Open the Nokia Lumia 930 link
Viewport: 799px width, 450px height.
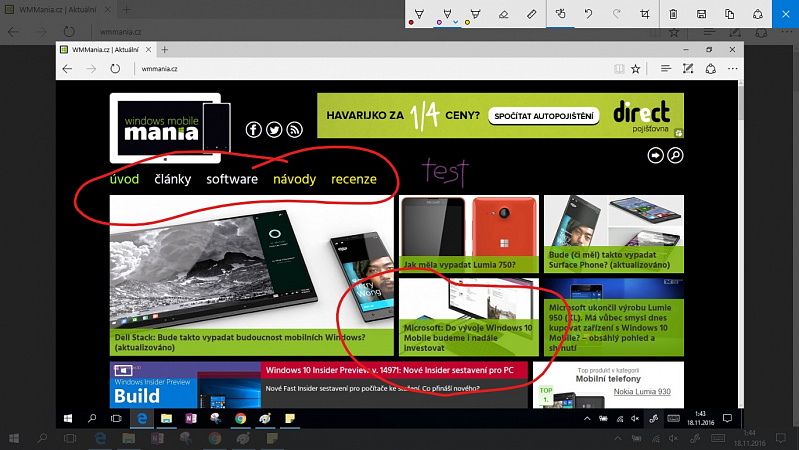[642, 391]
